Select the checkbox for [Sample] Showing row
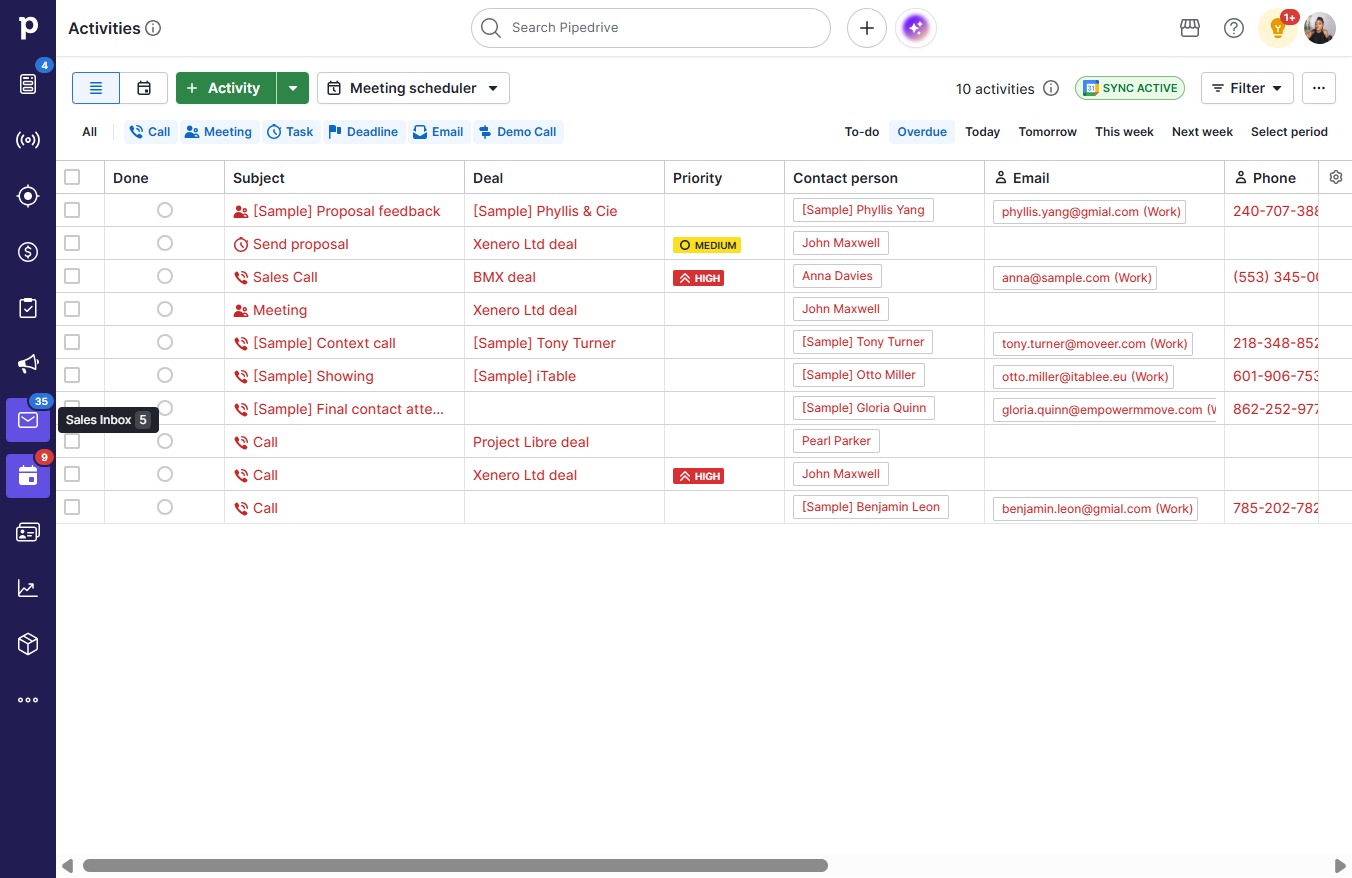Screen dimensions: 1352x878 point(72,375)
